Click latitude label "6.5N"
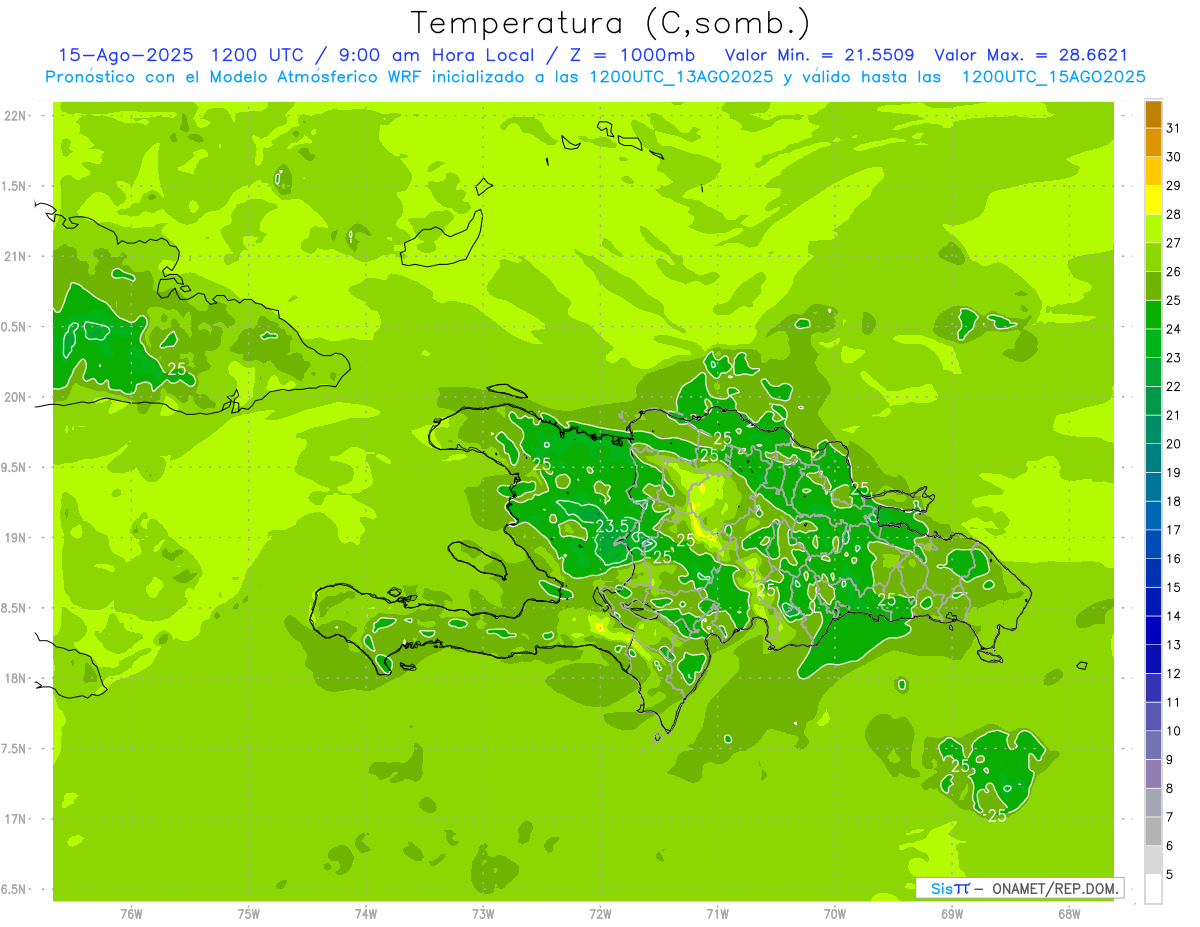Image resolution: width=1200 pixels, height=927 pixels. 15,889
